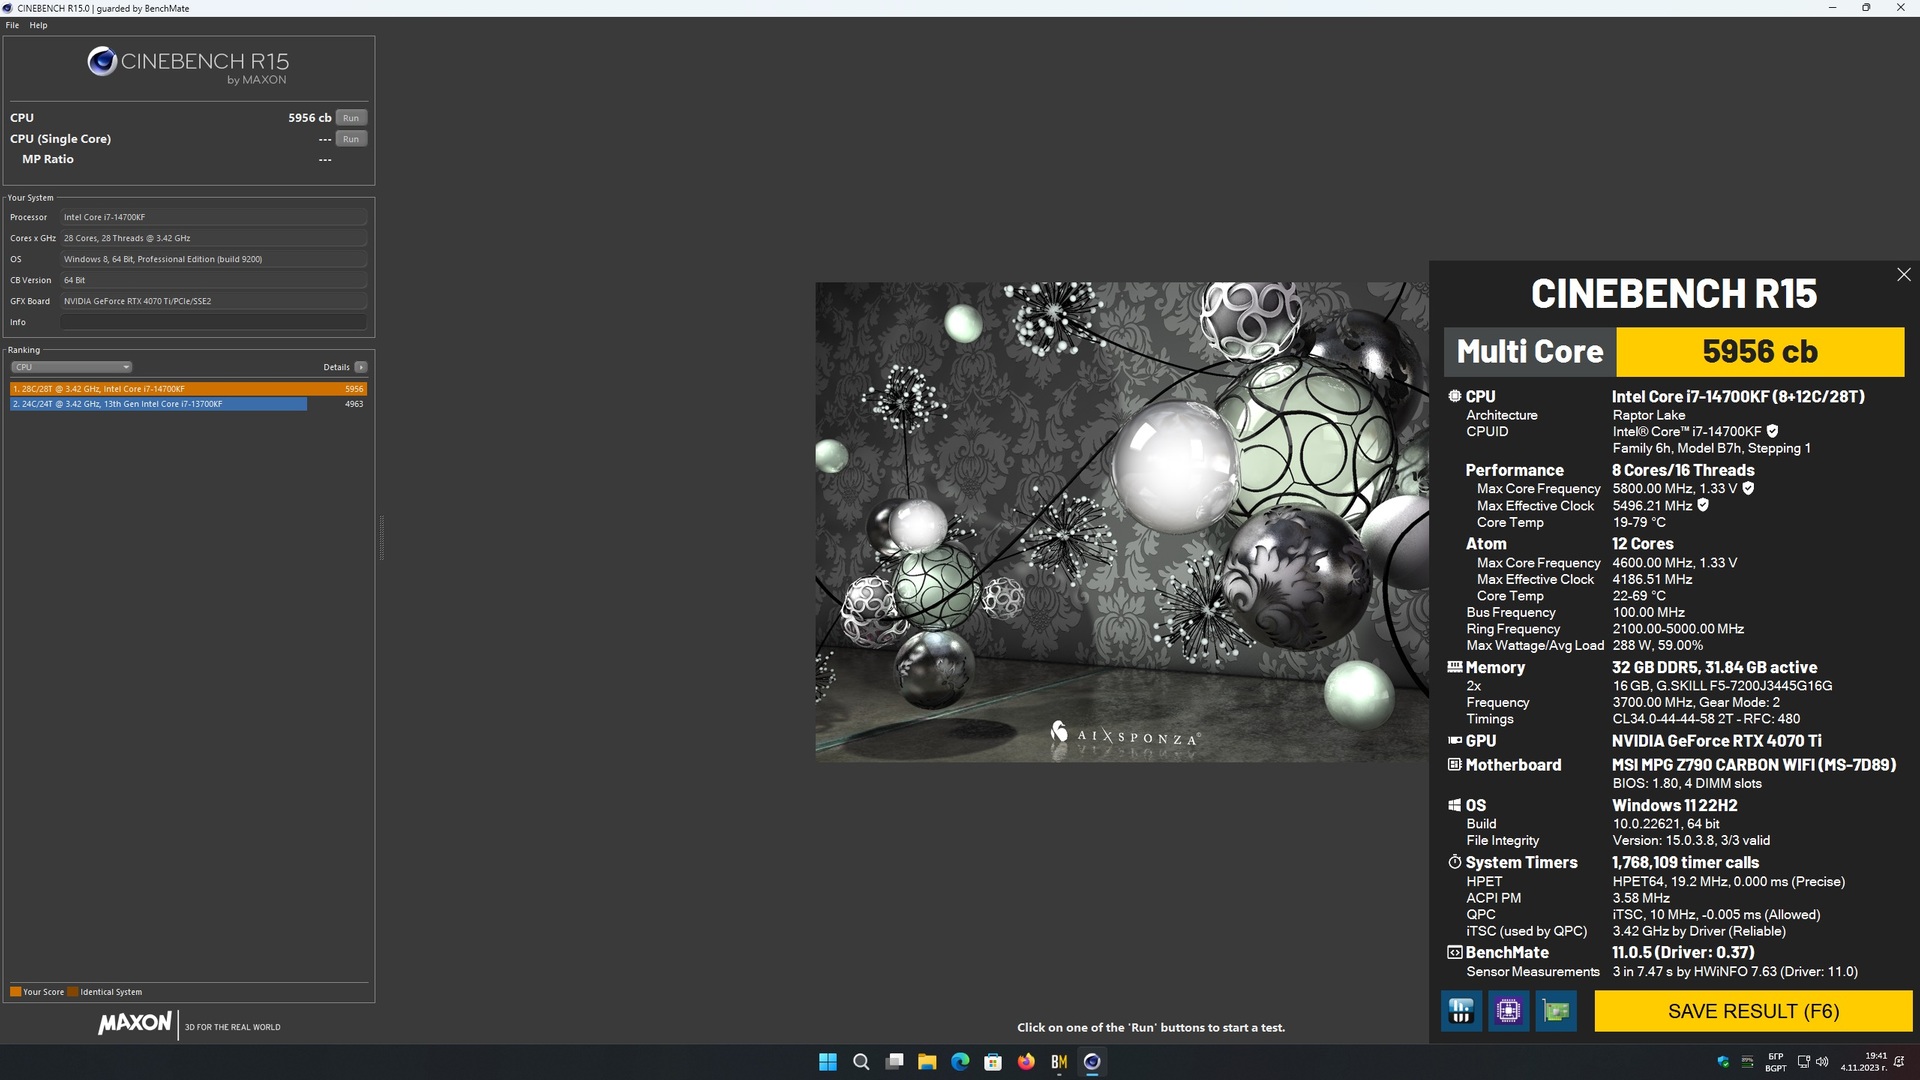Click the Cinebench R15 logo icon
This screenshot has height=1080, width=1920.
(102, 62)
